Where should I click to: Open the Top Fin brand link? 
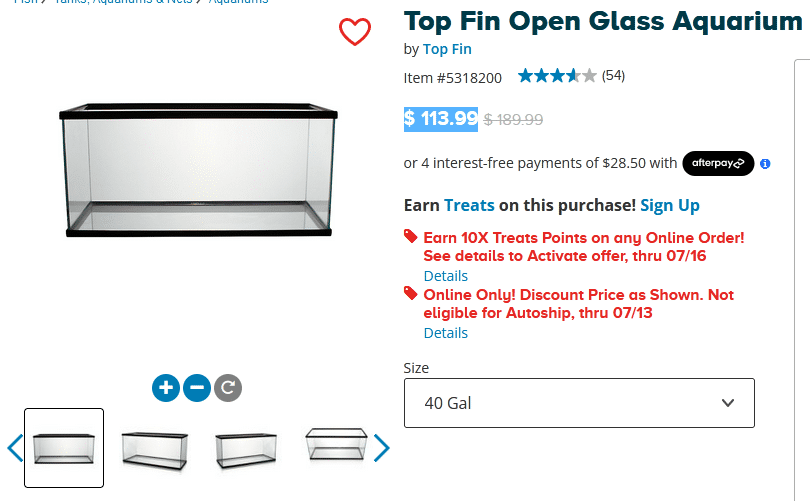point(447,49)
